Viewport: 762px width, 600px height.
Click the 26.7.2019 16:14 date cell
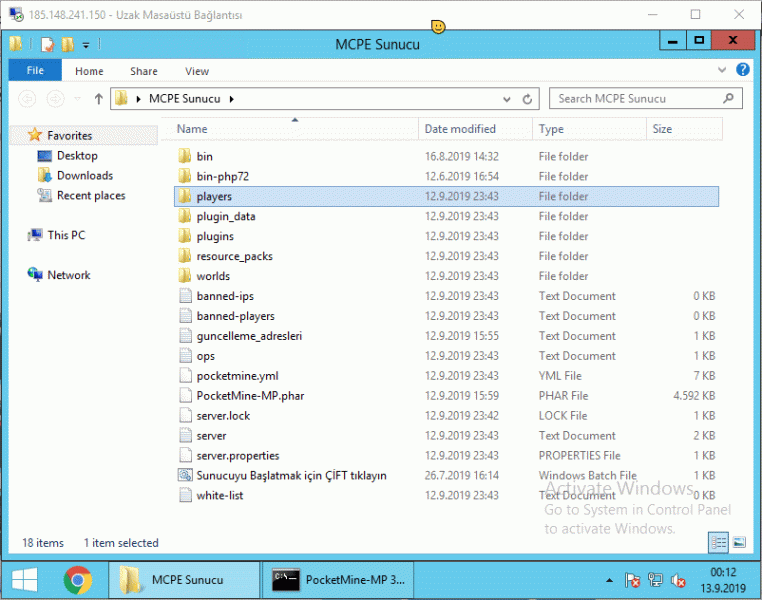point(462,475)
